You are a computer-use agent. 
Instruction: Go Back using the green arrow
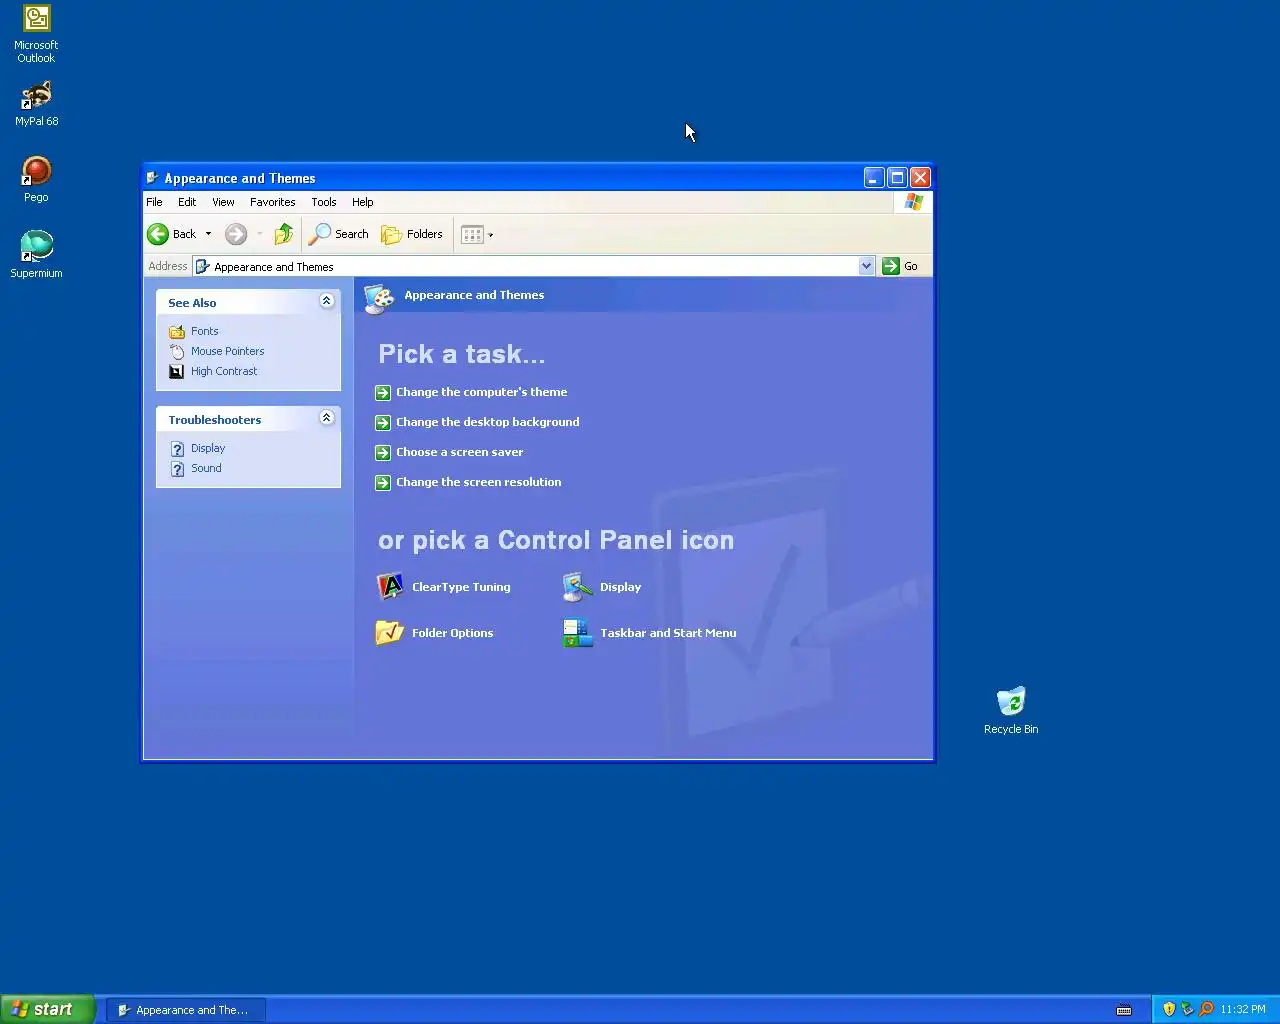pos(171,234)
